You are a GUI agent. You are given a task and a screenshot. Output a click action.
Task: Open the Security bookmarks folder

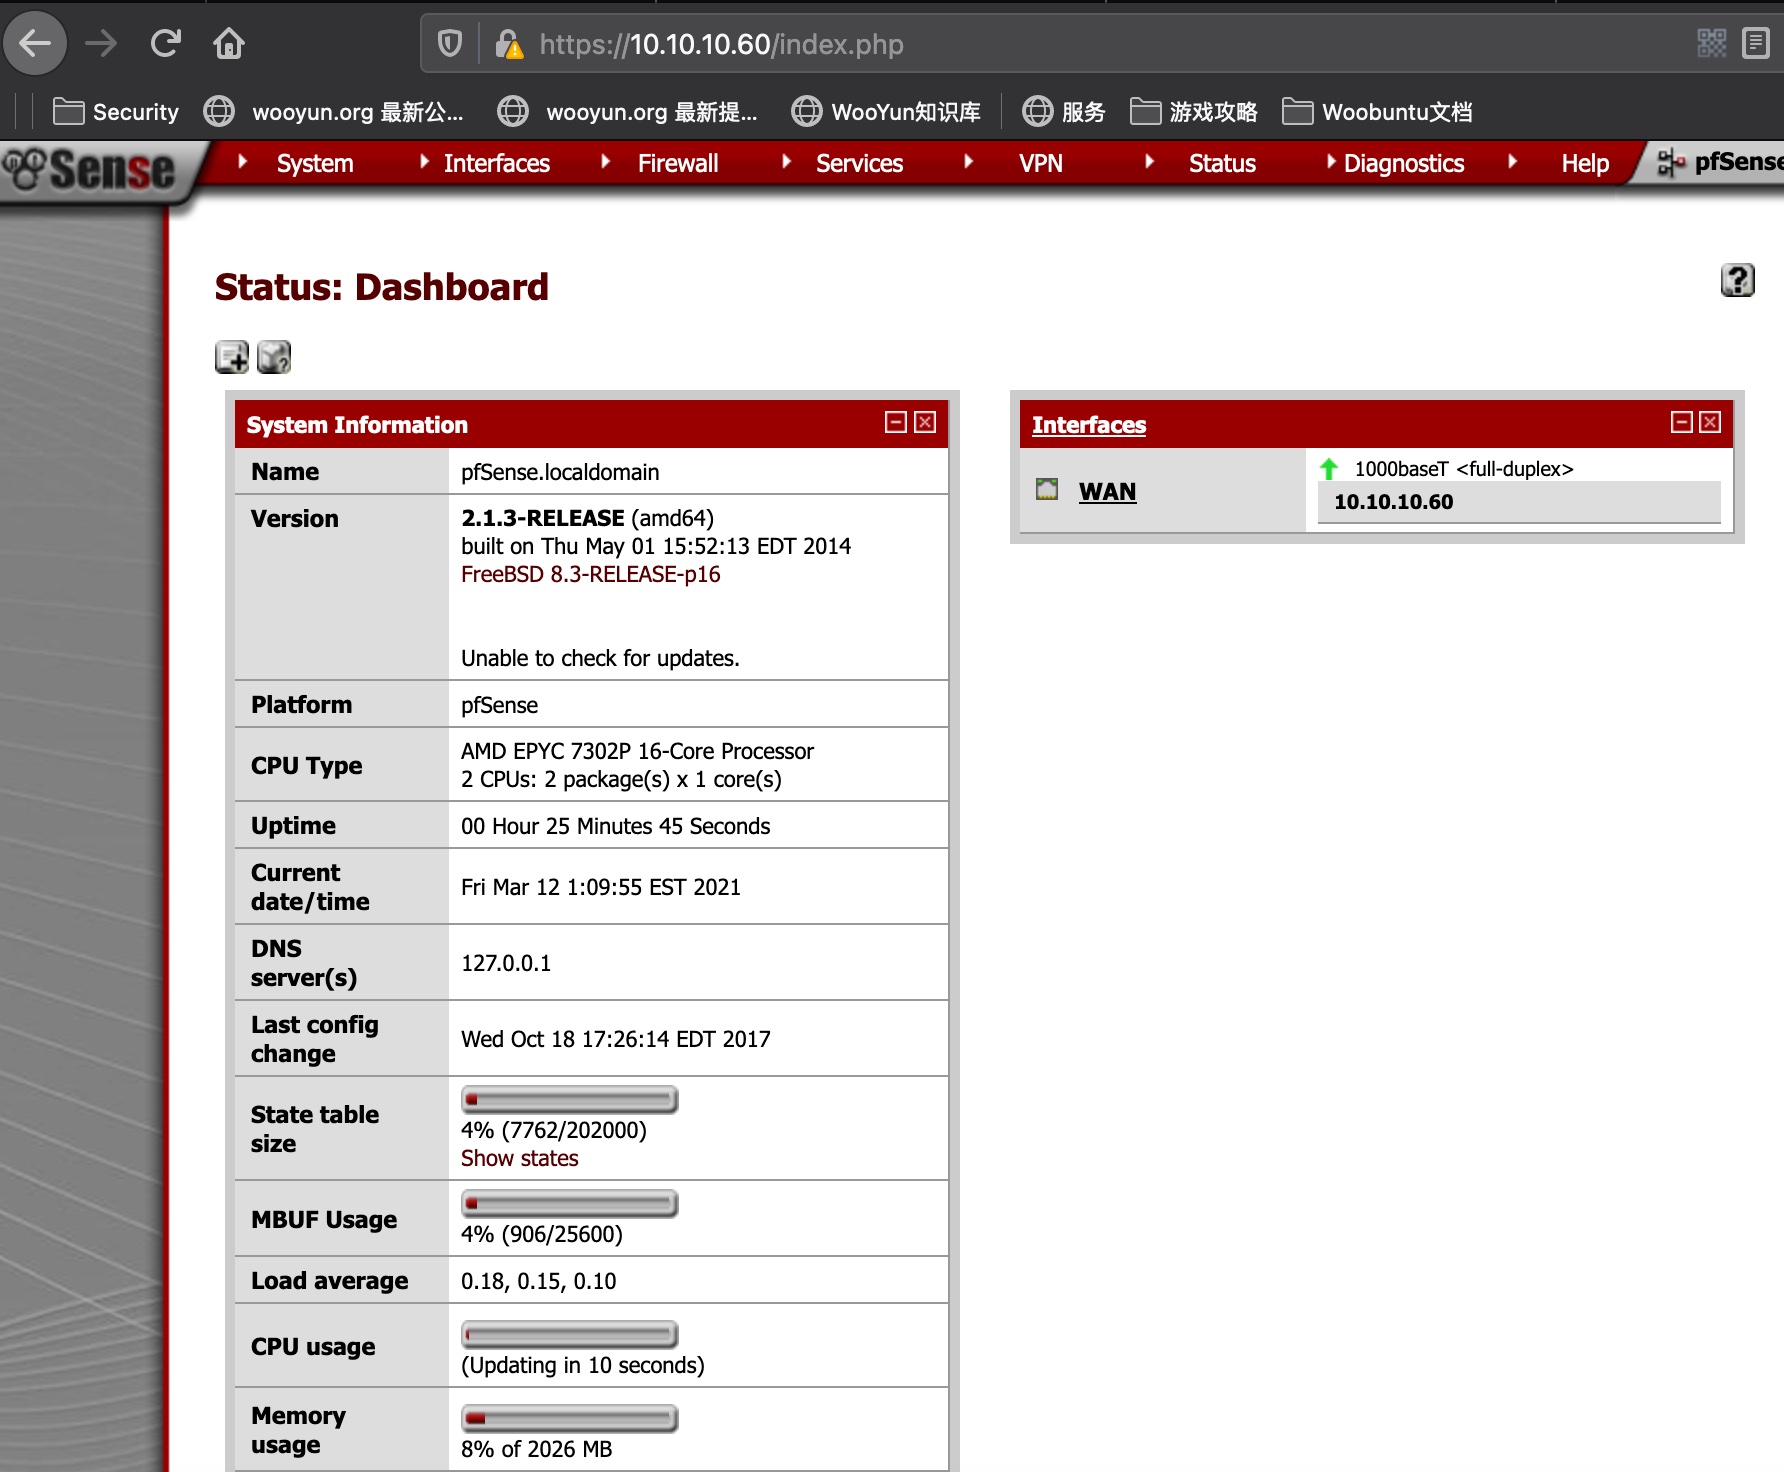(115, 111)
